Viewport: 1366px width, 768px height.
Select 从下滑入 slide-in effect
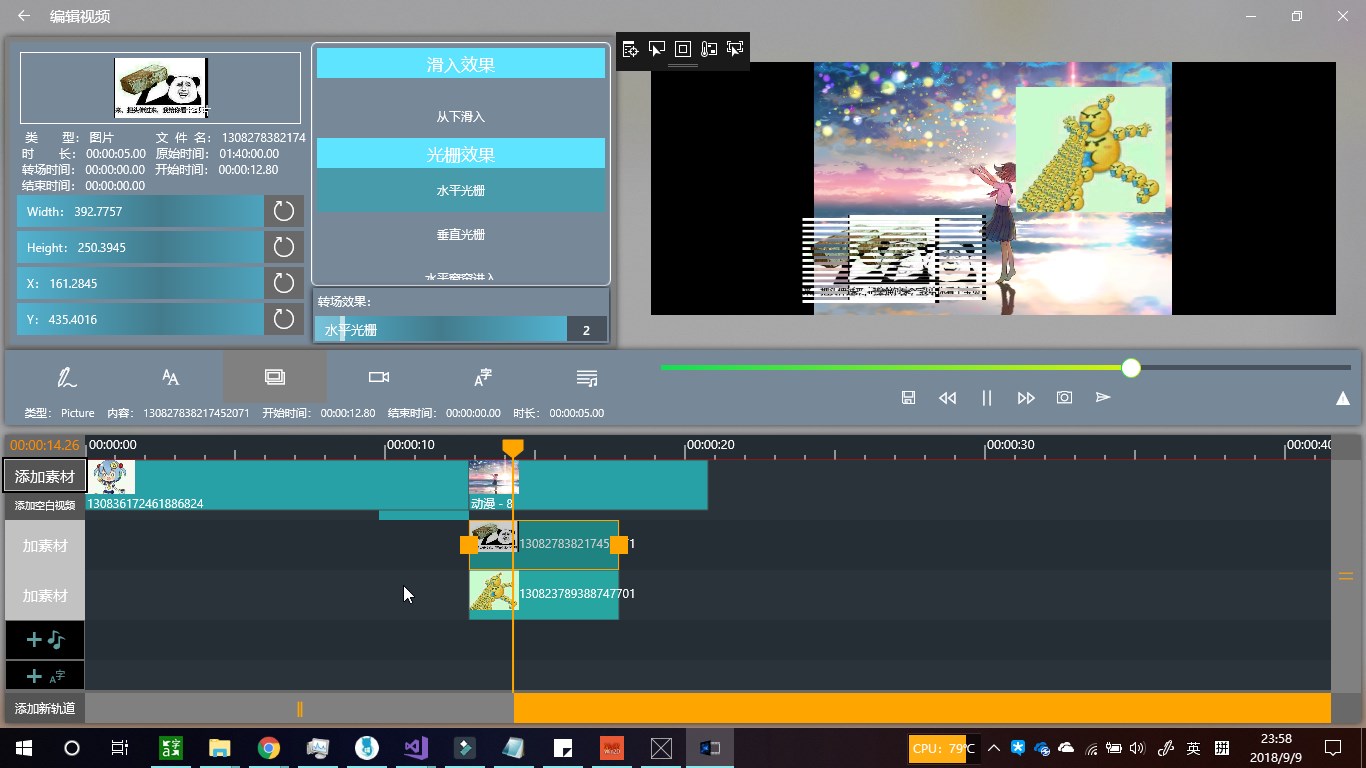461,116
